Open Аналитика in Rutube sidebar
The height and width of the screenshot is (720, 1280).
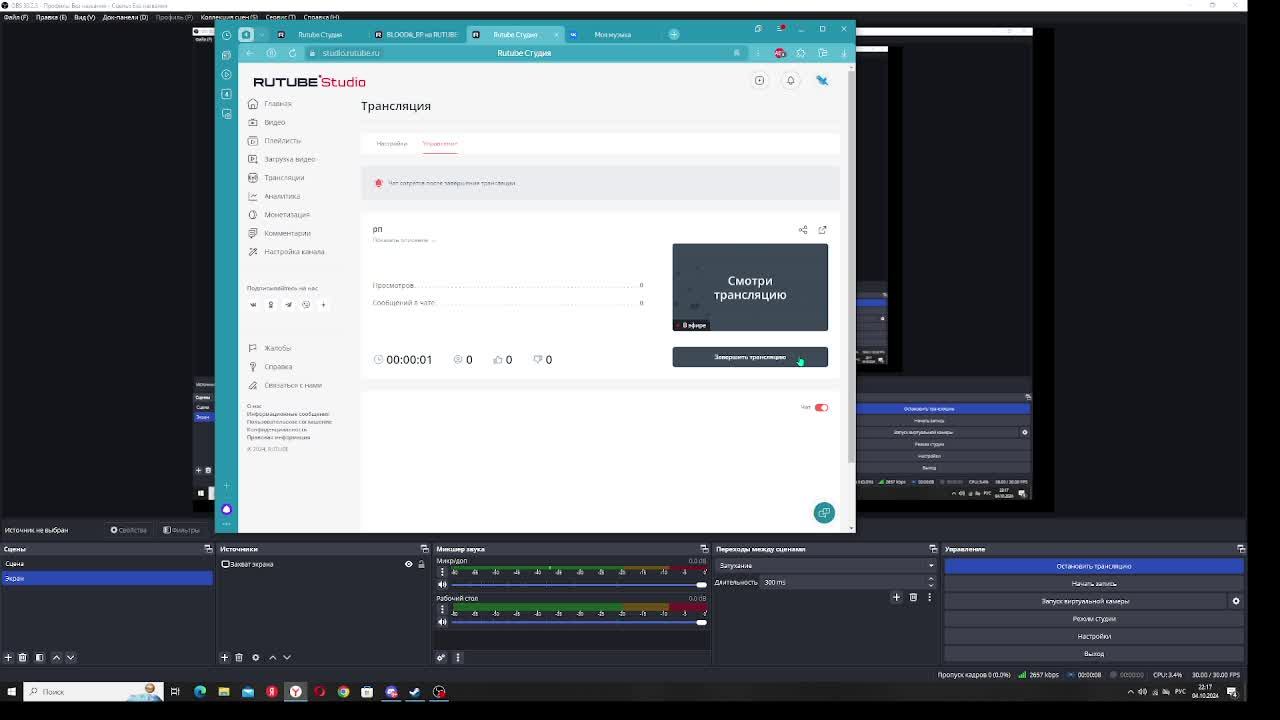tap(282, 196)
